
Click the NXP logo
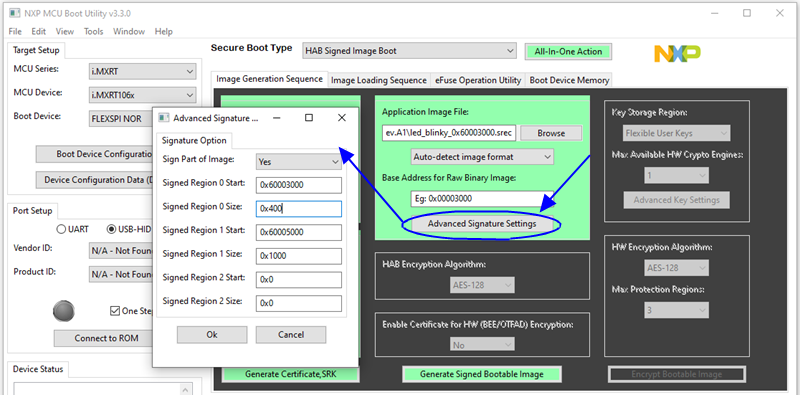(x=678, y=54)
